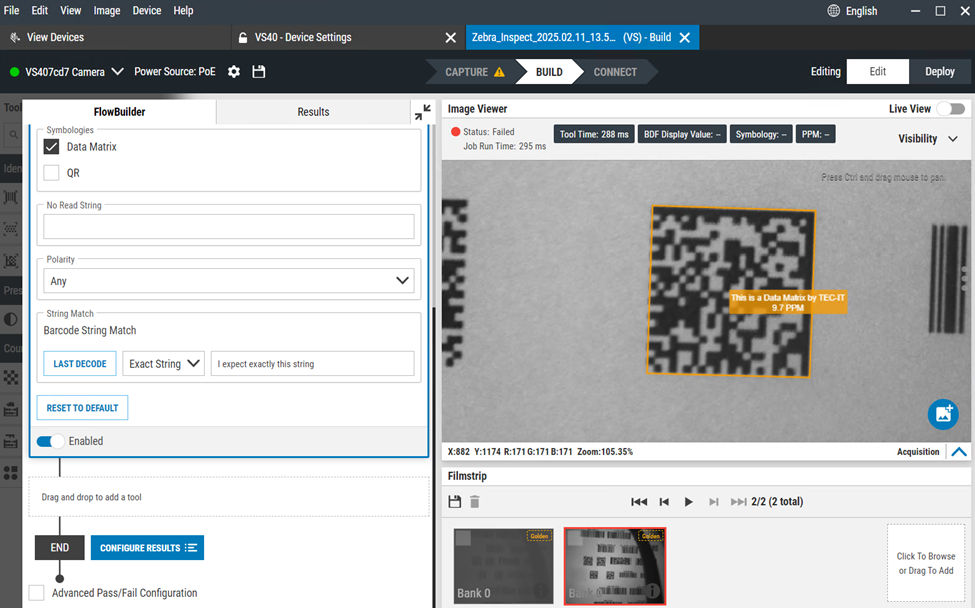
Task: Step to next filmstrip image
Action: tap(713, 502)
